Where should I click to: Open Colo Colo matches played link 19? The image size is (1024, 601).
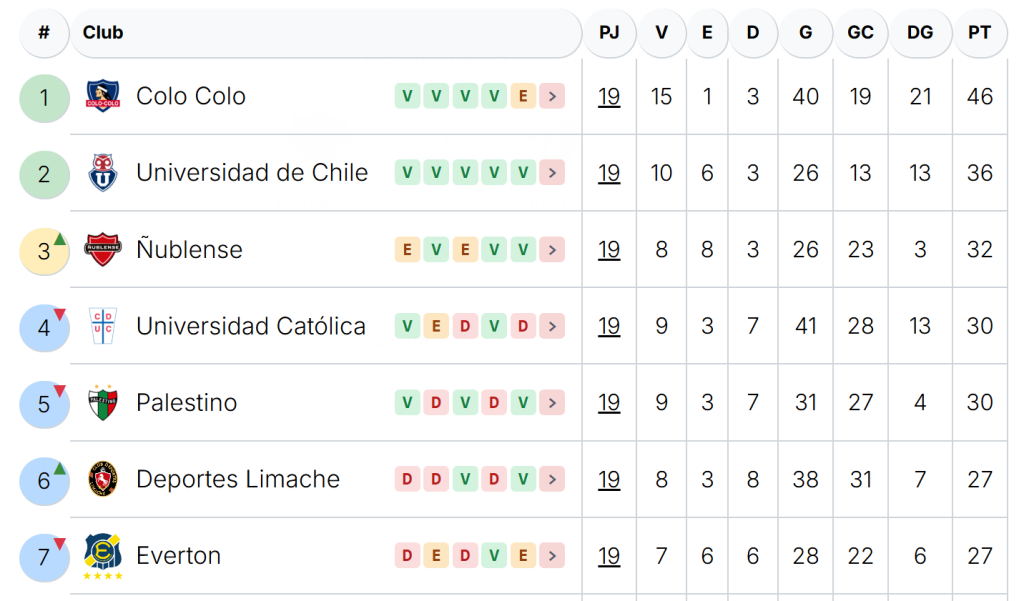click(x=609, y=97)
